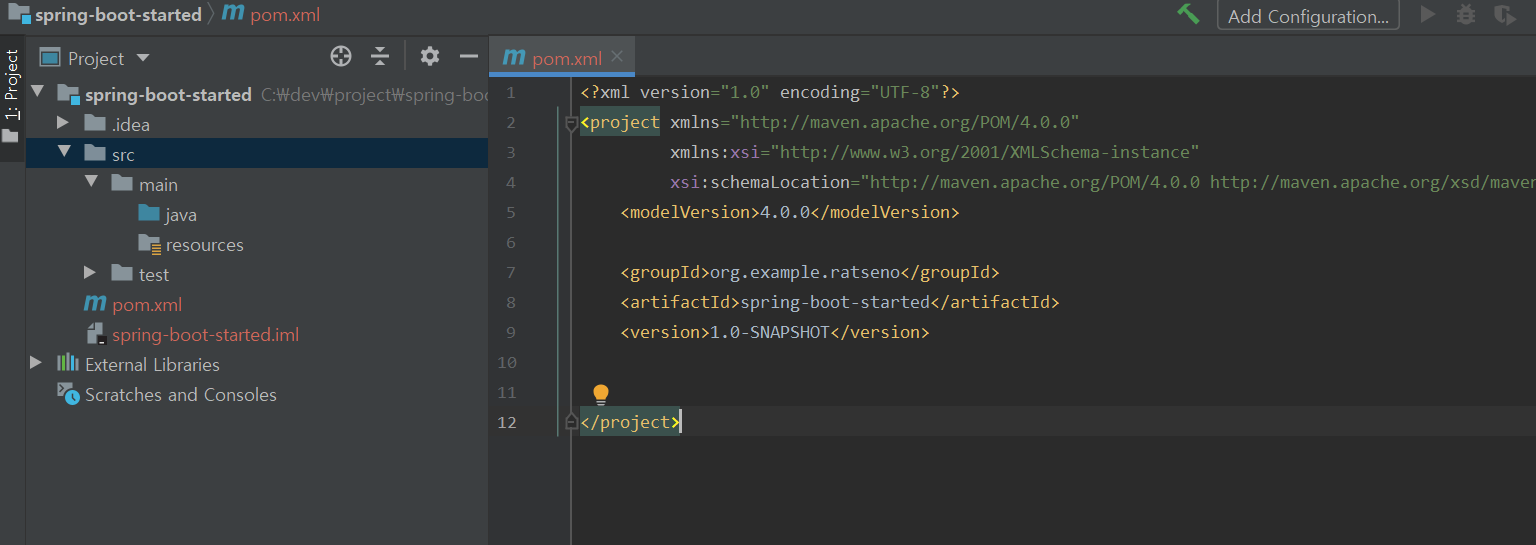
Task: Select the spring-boot-started root in tree
Action: click(x=168, y=94)
